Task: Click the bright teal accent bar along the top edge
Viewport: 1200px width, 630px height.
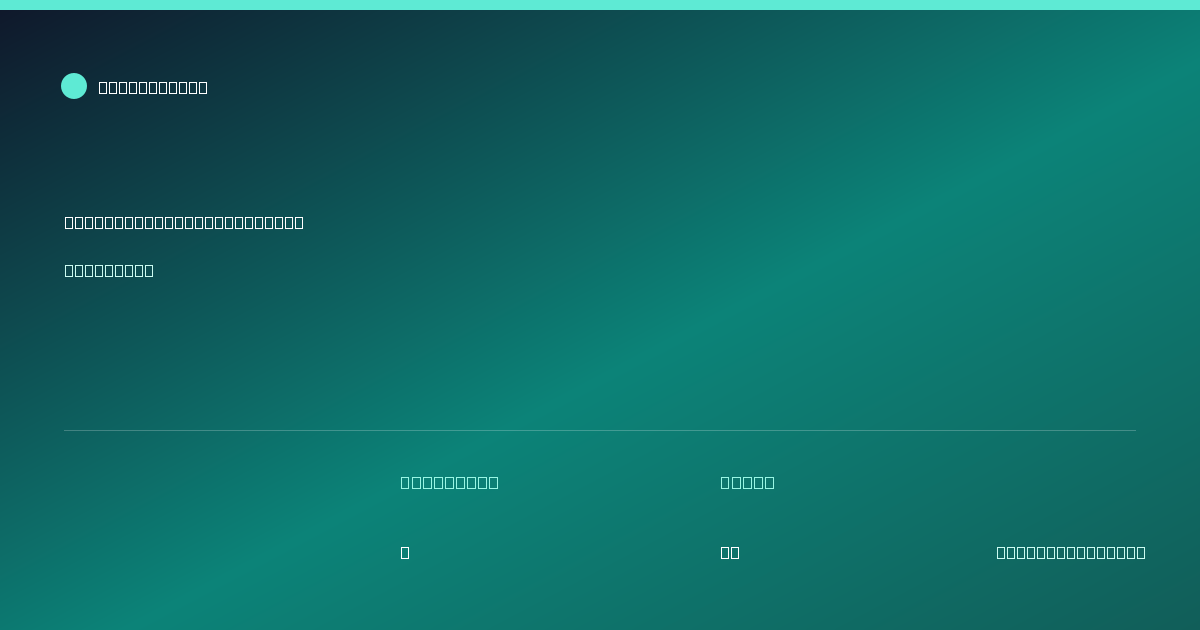Action: click(x=600, y=5)
